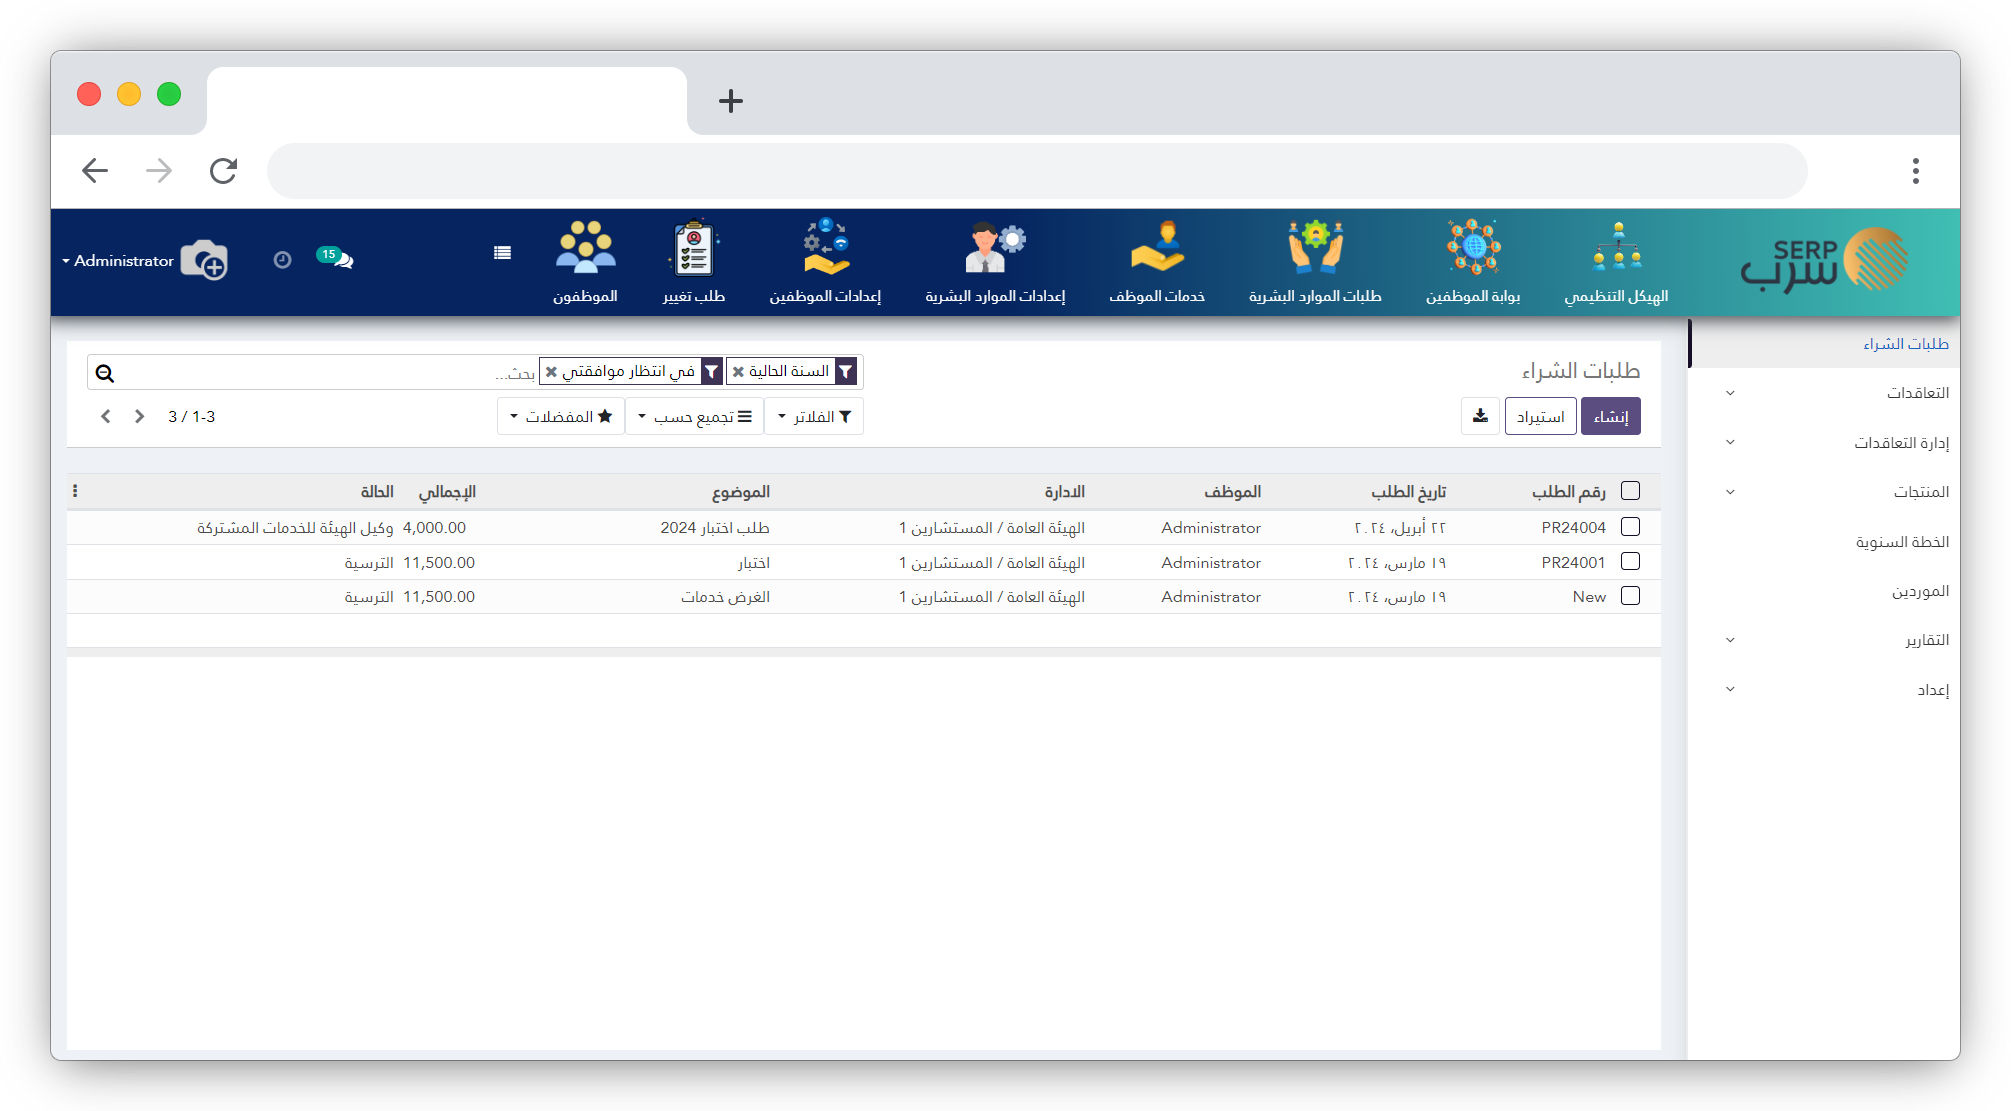
Task: Click the Import (استيراد) button
Action: 1540,416
